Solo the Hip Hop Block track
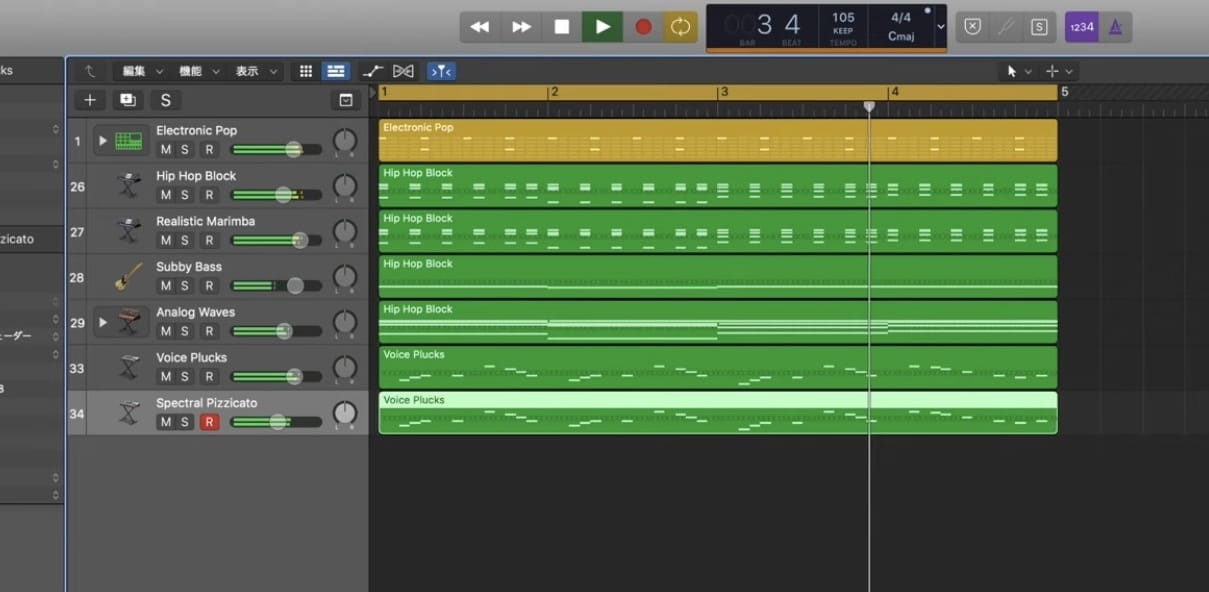 point(185,195)
